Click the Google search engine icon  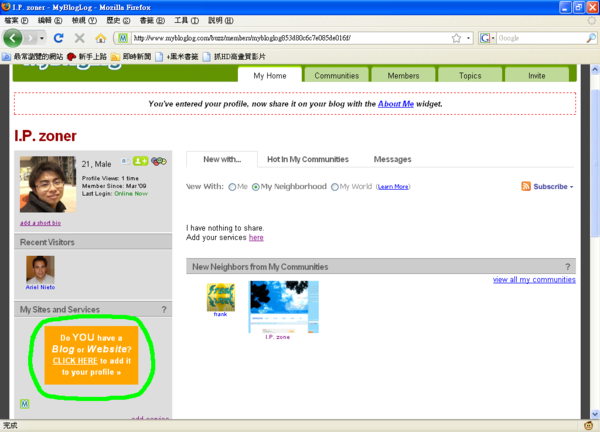[484, 38]
